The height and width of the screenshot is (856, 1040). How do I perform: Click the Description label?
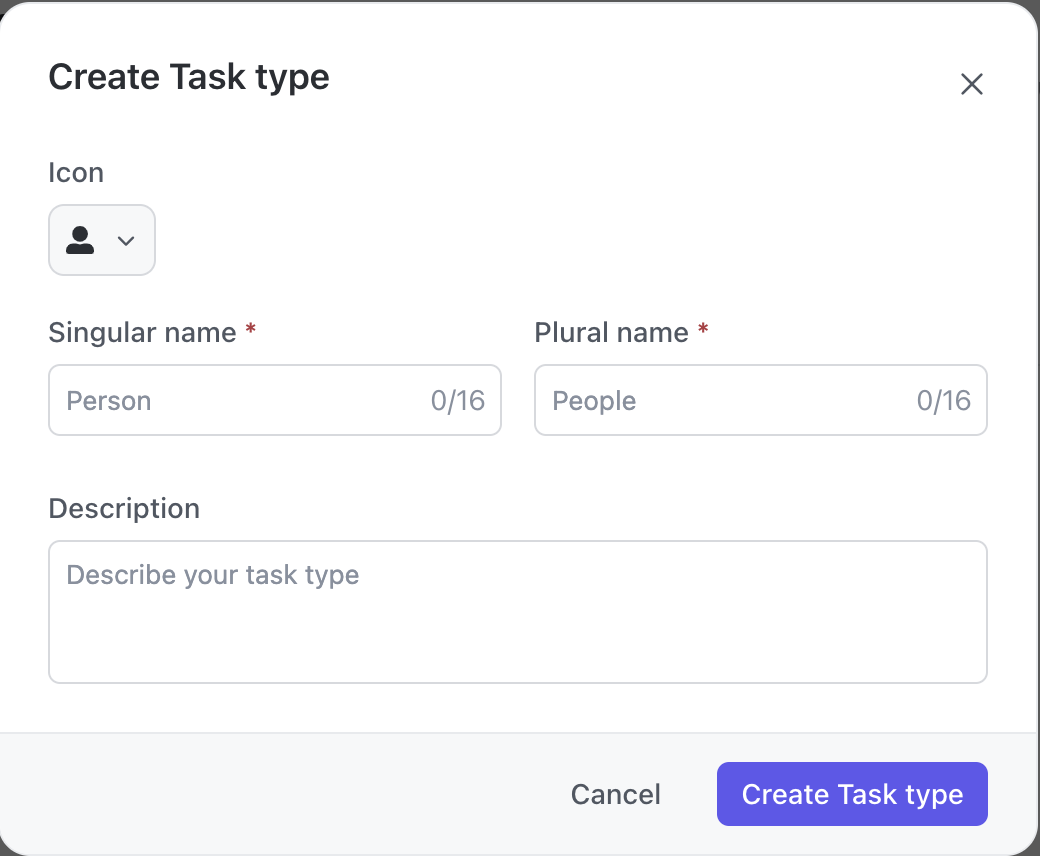click(123, 508)
